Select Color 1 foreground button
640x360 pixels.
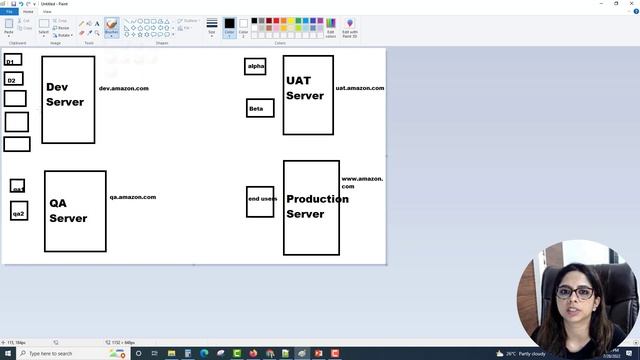point(229,28)
